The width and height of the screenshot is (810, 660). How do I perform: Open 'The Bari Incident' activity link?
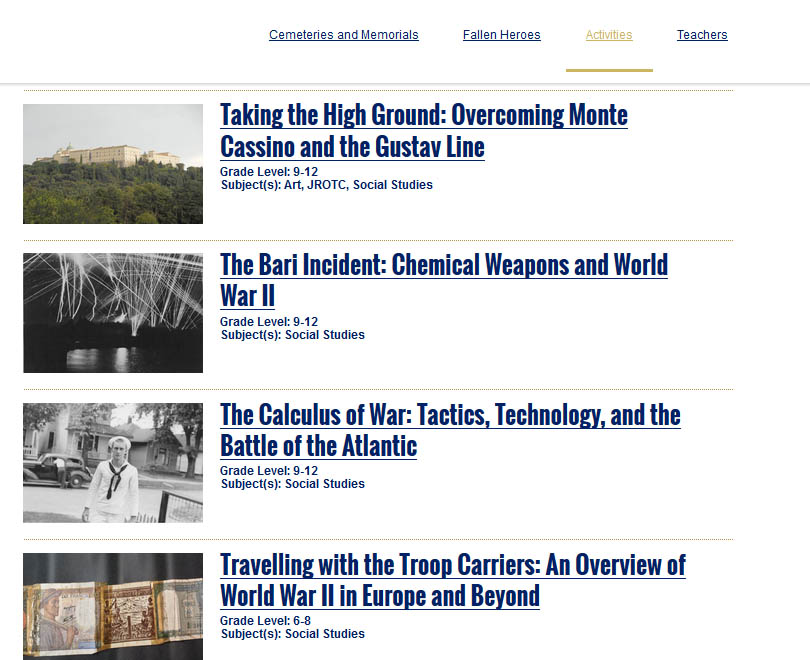pyautogui.click(x=443, y=280)
